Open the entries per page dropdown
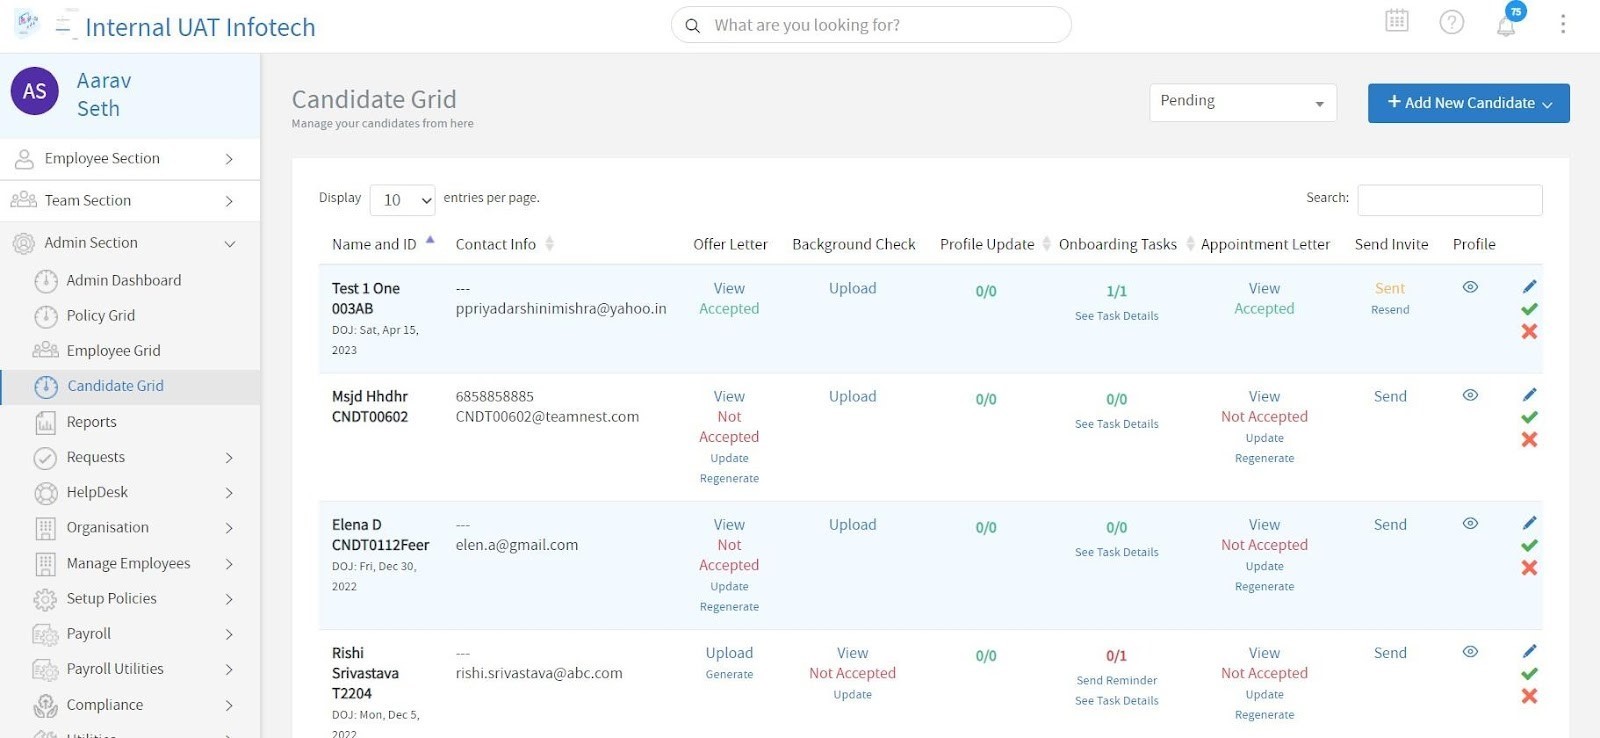Screen dimensions: 1600x738 point(403,200)
